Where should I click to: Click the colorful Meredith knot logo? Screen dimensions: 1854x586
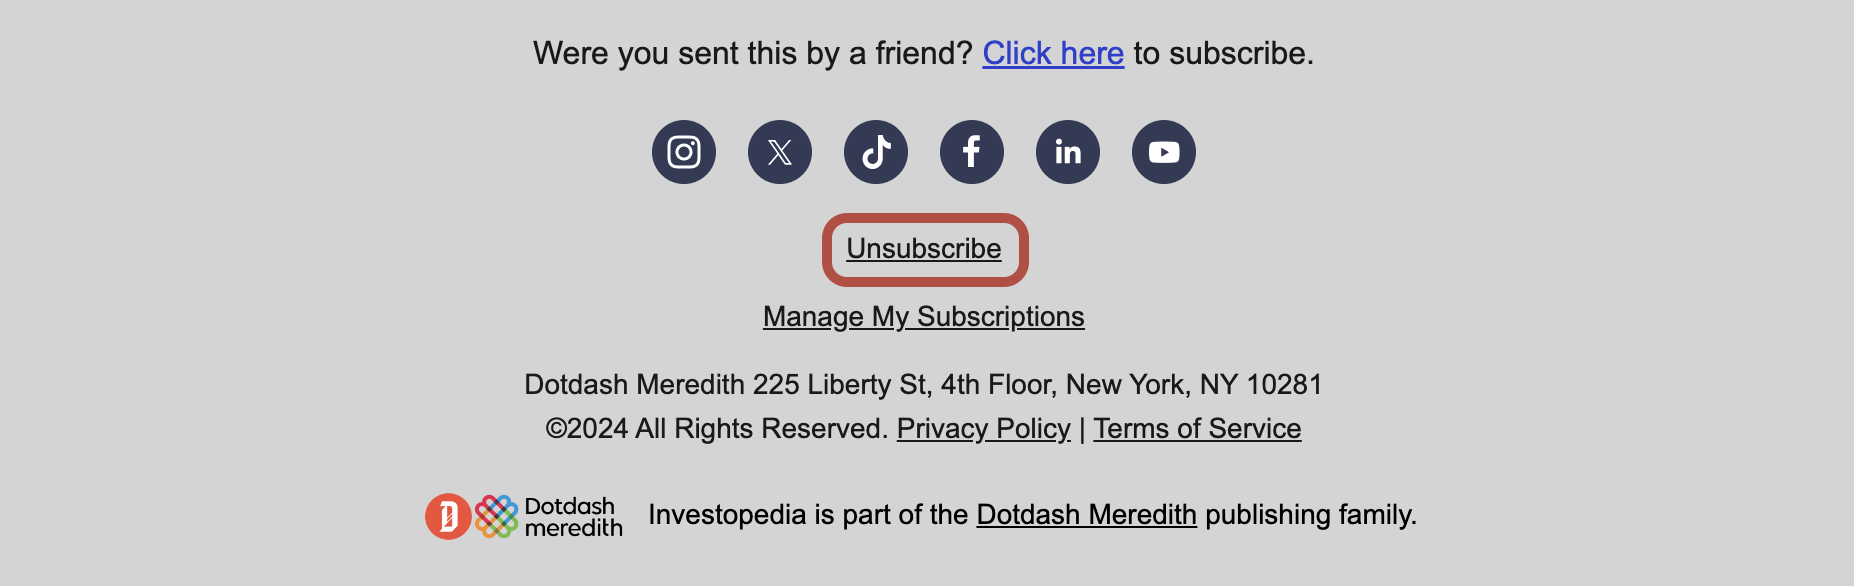(x=496, y=516)
